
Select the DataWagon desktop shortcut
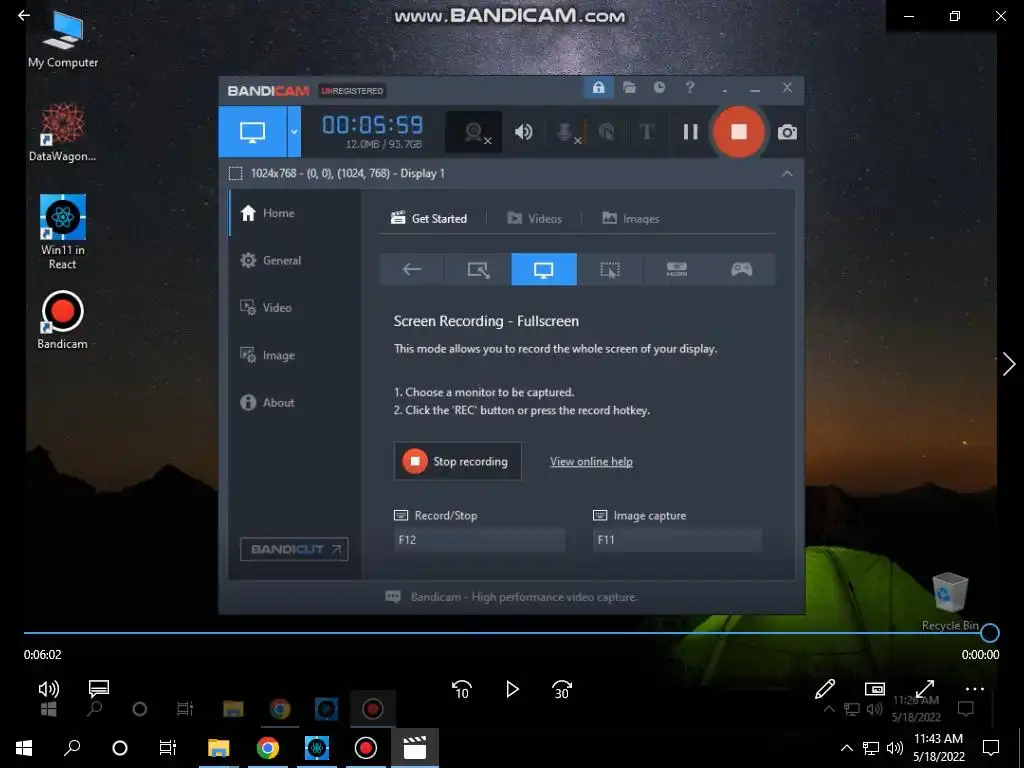[63, 133]
